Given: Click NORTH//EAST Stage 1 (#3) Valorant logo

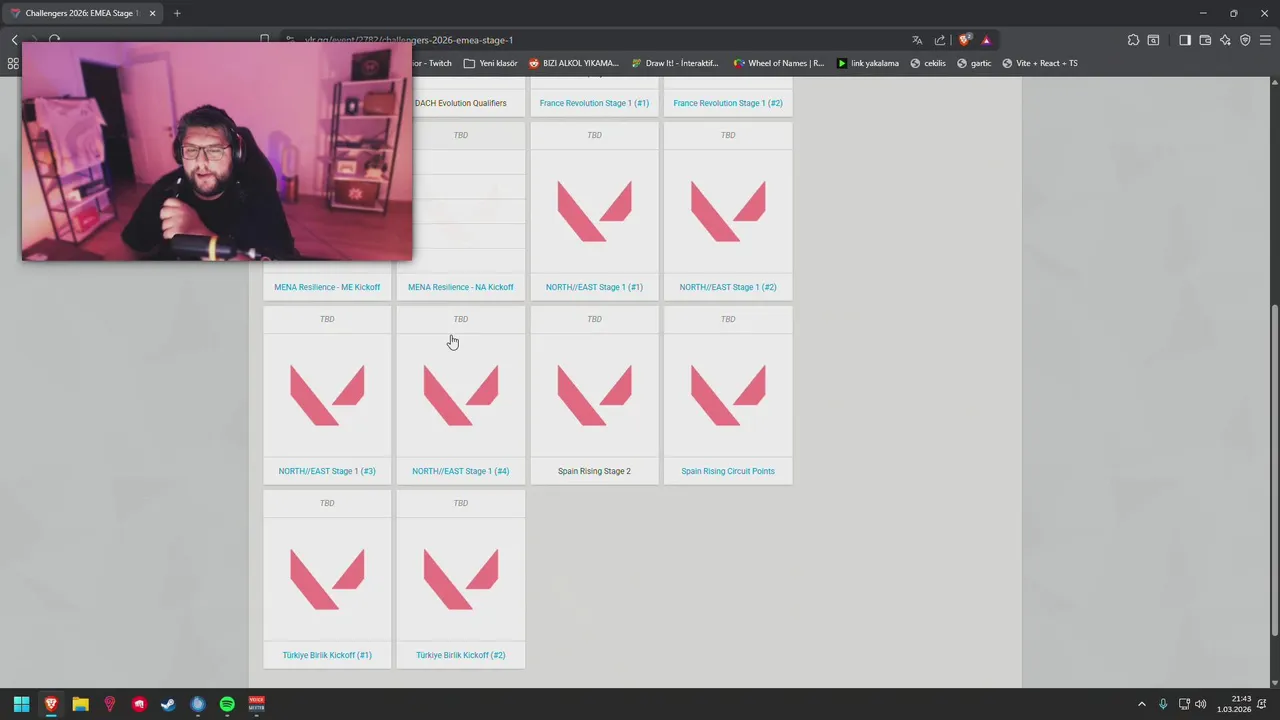Looking at the screenshot, I should [x=327, y=395].
